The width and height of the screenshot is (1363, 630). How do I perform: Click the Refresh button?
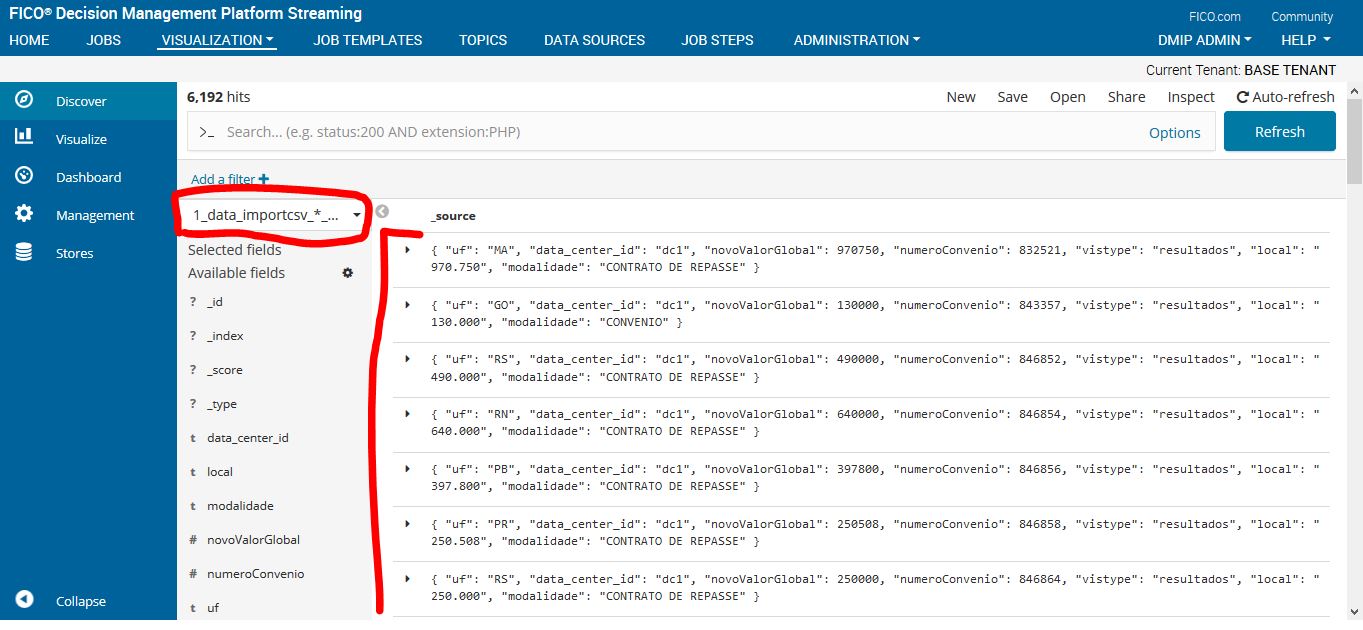(x=1279, y=132)
